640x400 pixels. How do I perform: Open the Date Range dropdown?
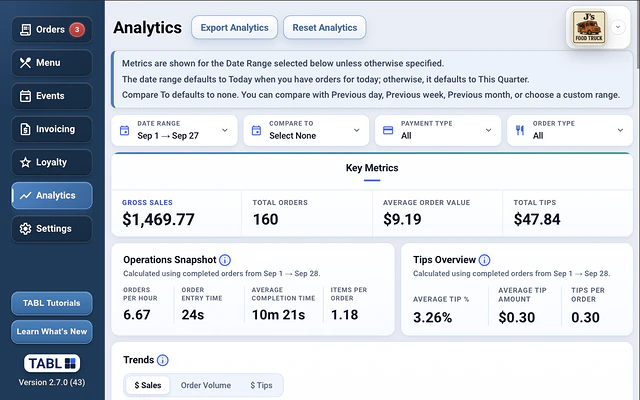point(174,131)
